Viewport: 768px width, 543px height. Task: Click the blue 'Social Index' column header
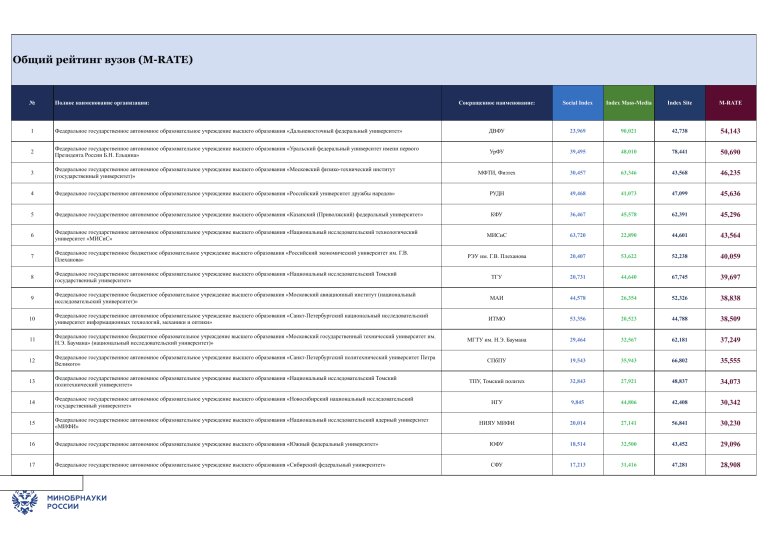pyautogui.click(x=577, y=103)
